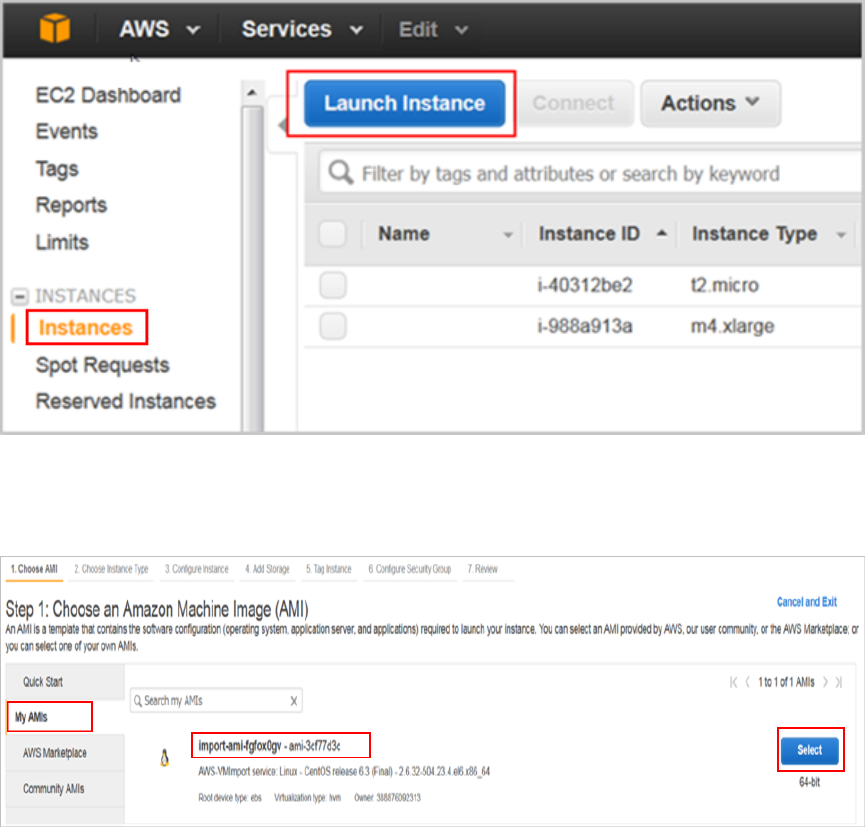This screenshot has width=865, height=827.
Task: Click the search icon in Search my AMIs
Action: (137, 701)
